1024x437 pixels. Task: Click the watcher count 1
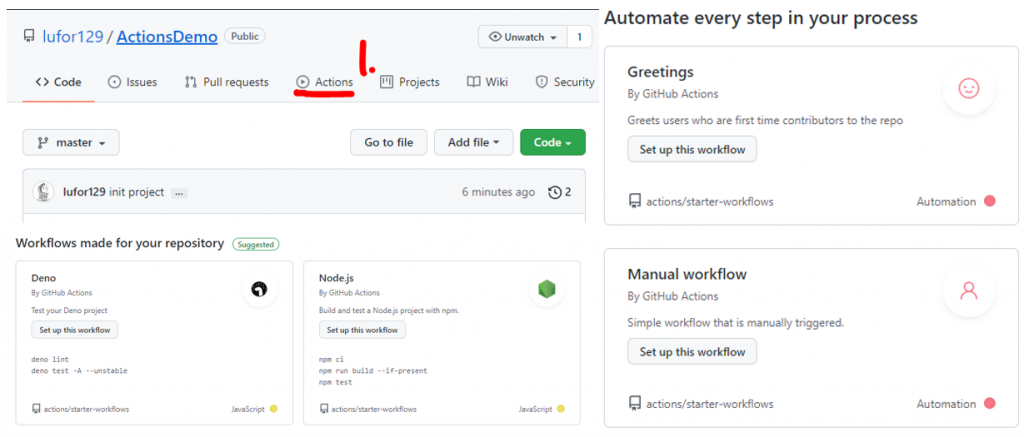[579, 37]
